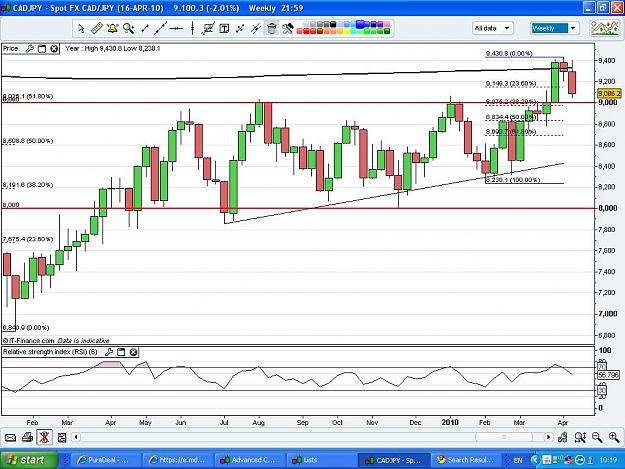Click the 9,430.8 (0.00%) Fibonacci label
The image size is (625, 469).
[509, 53]
